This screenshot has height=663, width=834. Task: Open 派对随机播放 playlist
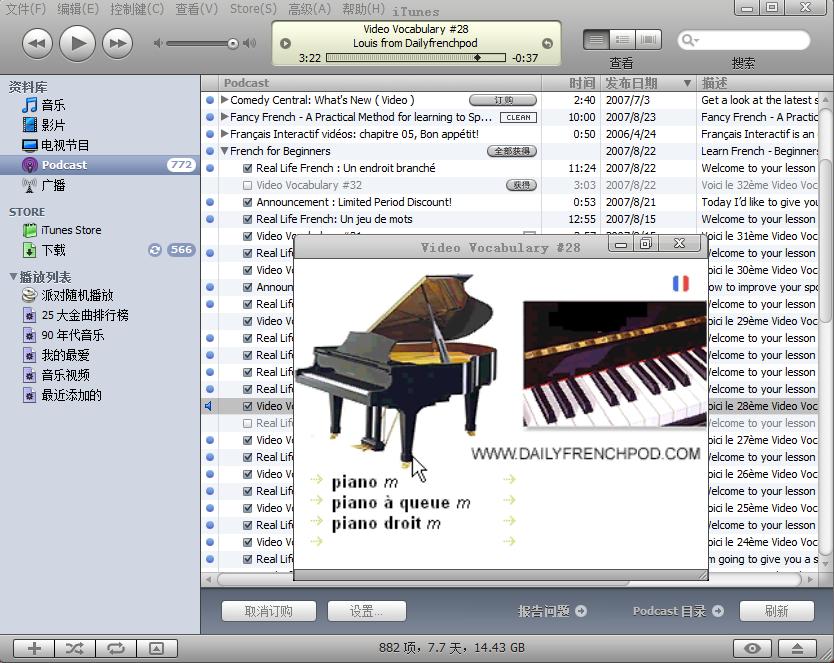point(100,295)
